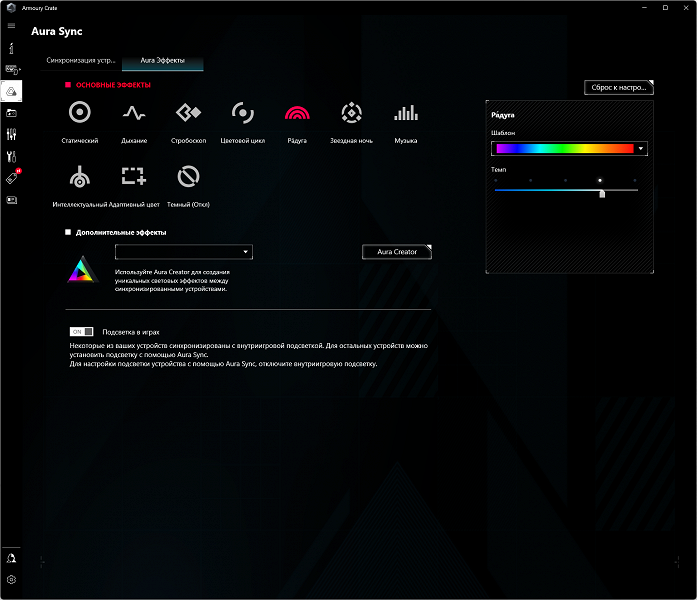The width and height of the screenshot is (697, 600).
Task: Click the Темп speed slider handle
Action: [602, 193]
